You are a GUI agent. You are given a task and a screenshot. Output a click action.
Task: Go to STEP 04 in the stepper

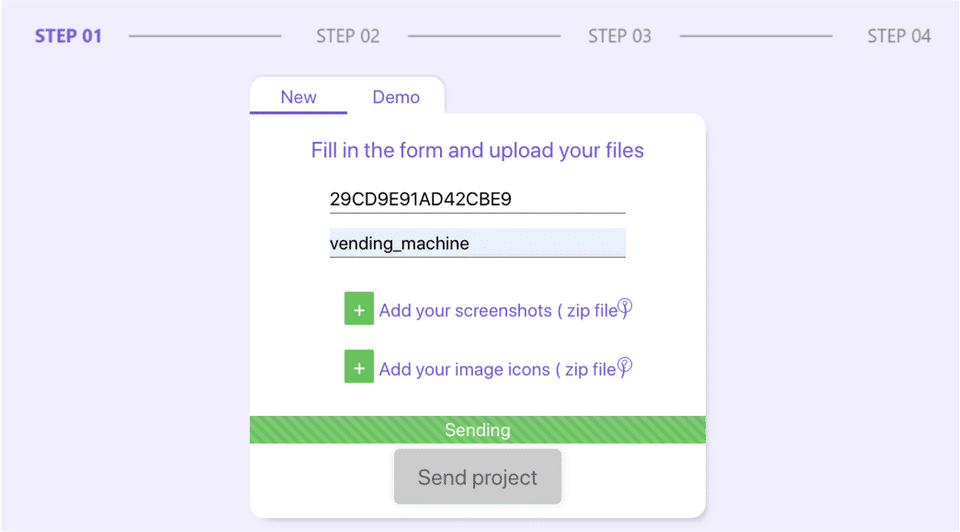coord(899,36)
